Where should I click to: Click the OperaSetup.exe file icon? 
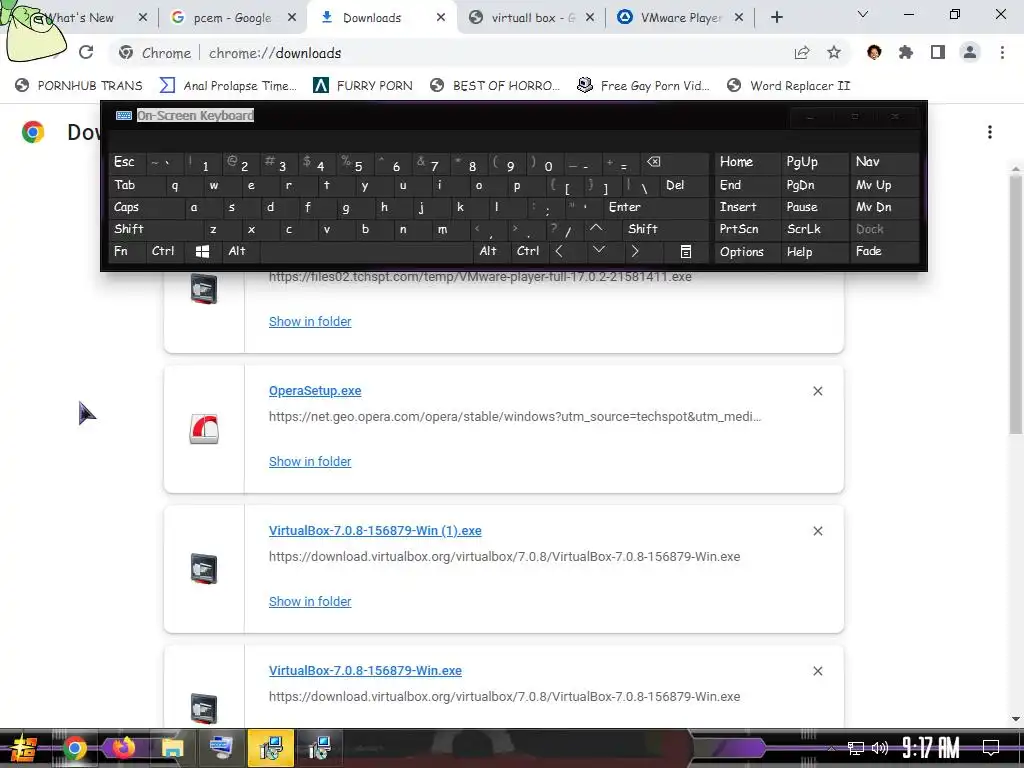tap(204, 429)
